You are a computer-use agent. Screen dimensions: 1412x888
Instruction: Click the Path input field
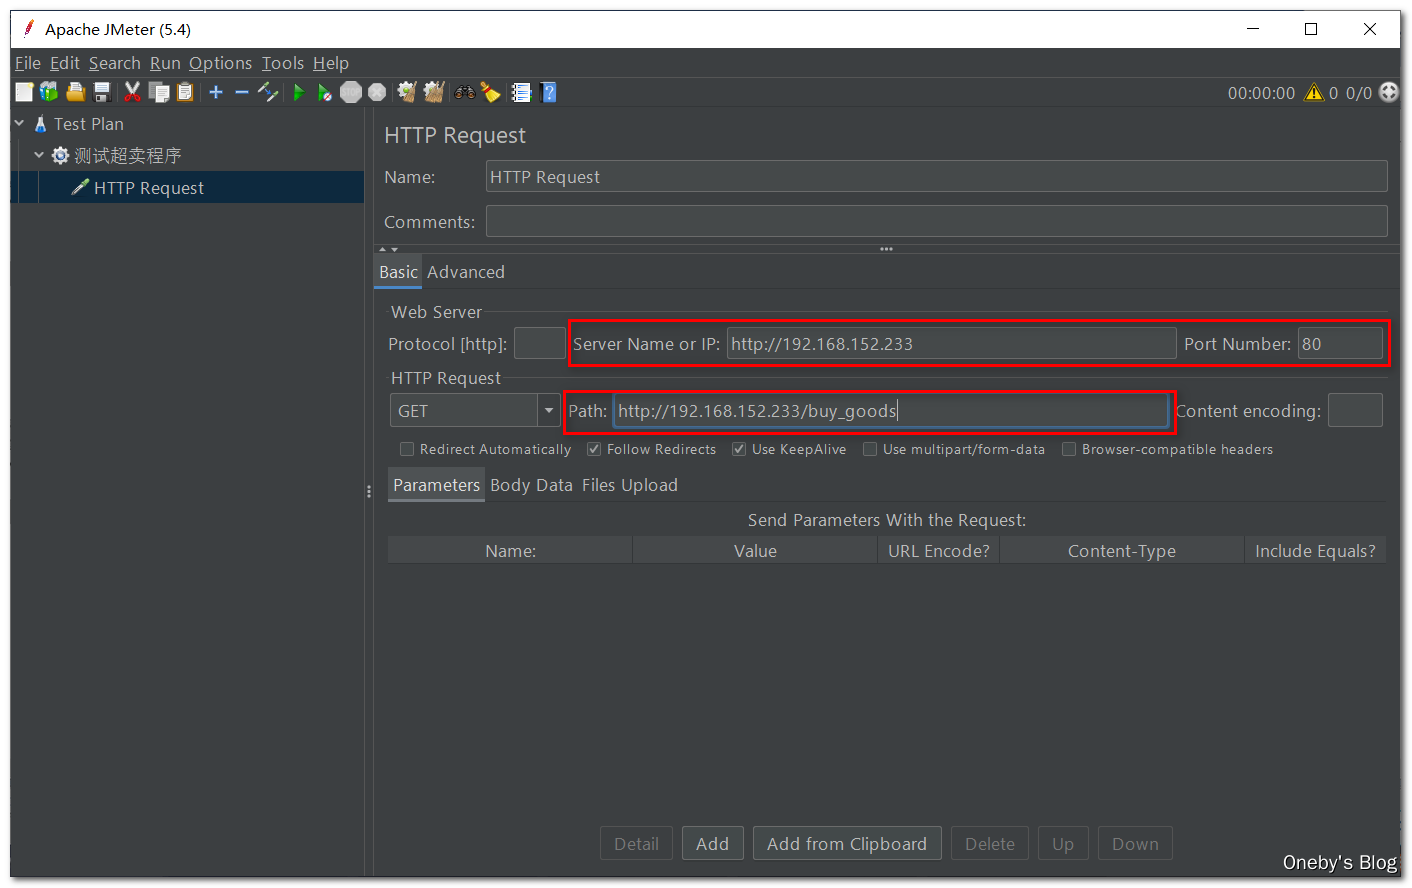(x=891, y=411)
